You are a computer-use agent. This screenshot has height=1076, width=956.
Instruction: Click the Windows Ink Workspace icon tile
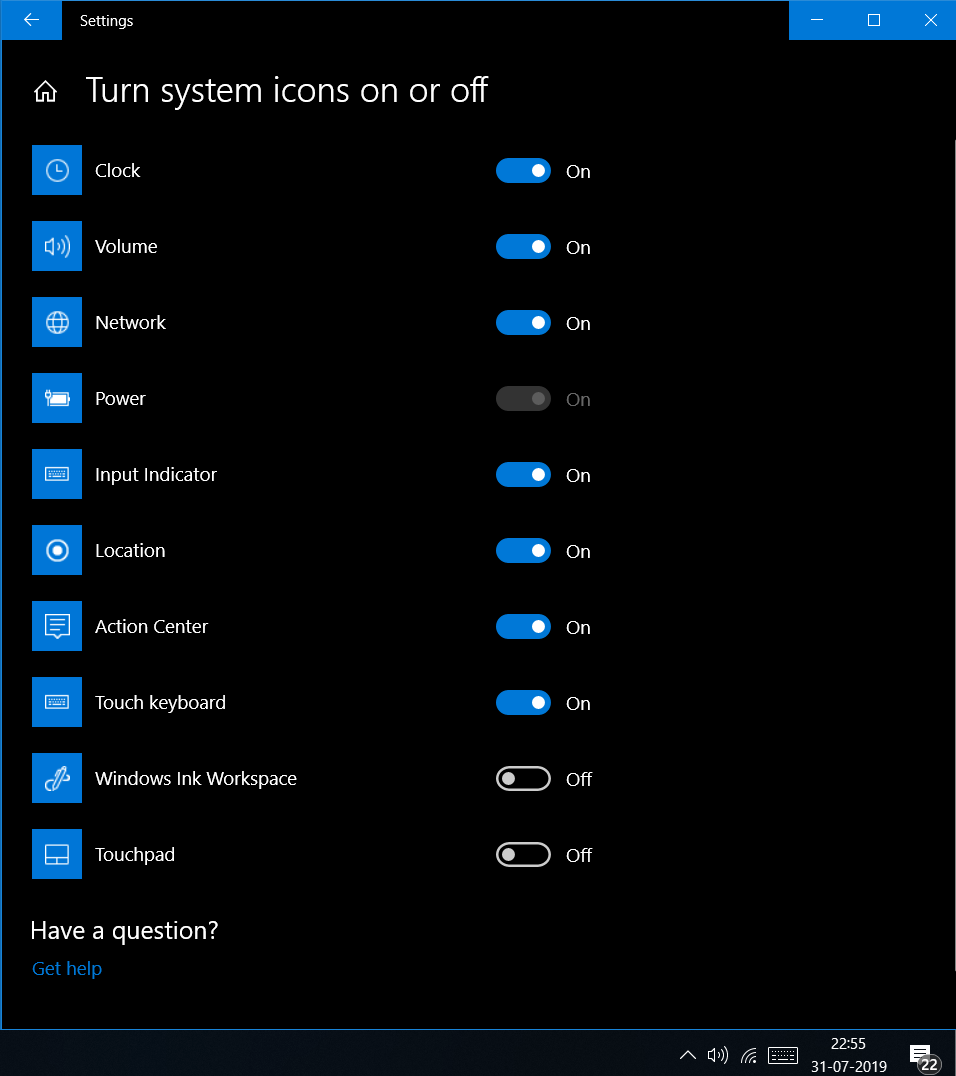(x=57, y=778)
